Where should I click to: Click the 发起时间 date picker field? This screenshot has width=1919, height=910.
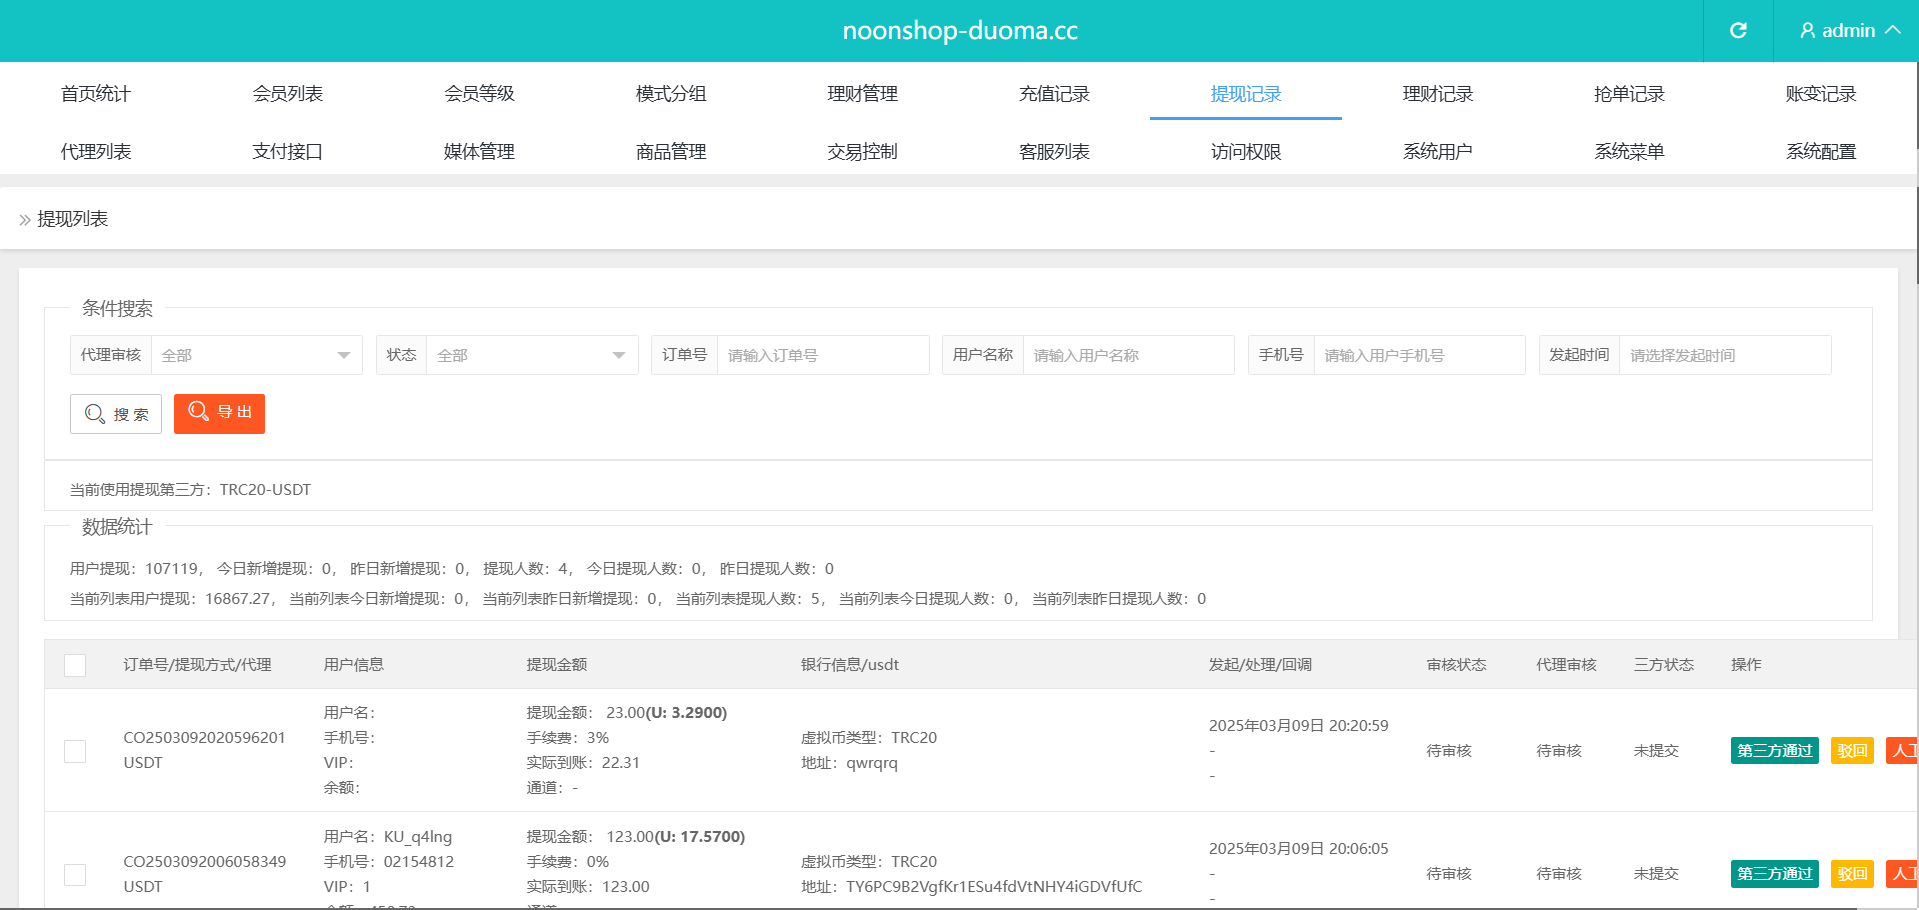pyautogui.click(x=1724, y=355)
